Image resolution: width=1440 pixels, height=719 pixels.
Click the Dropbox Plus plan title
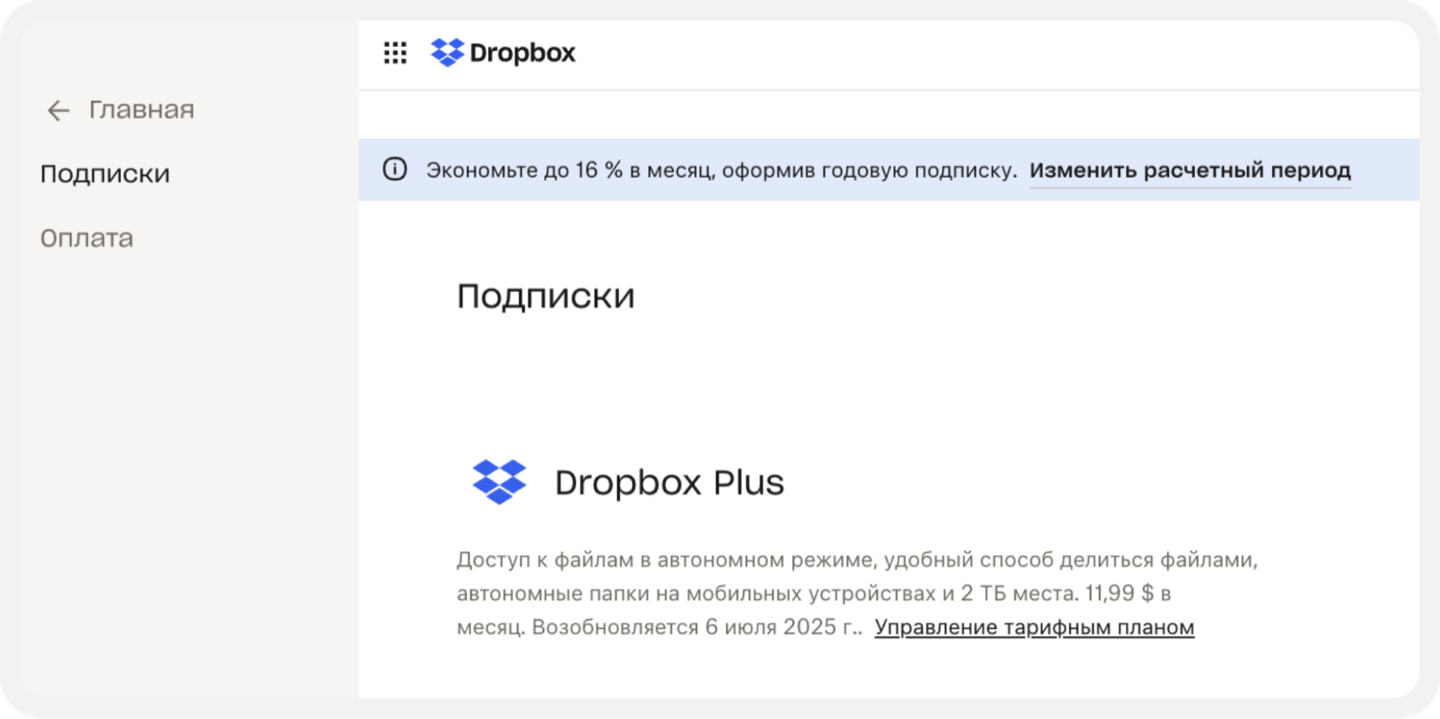pos(669,483)
